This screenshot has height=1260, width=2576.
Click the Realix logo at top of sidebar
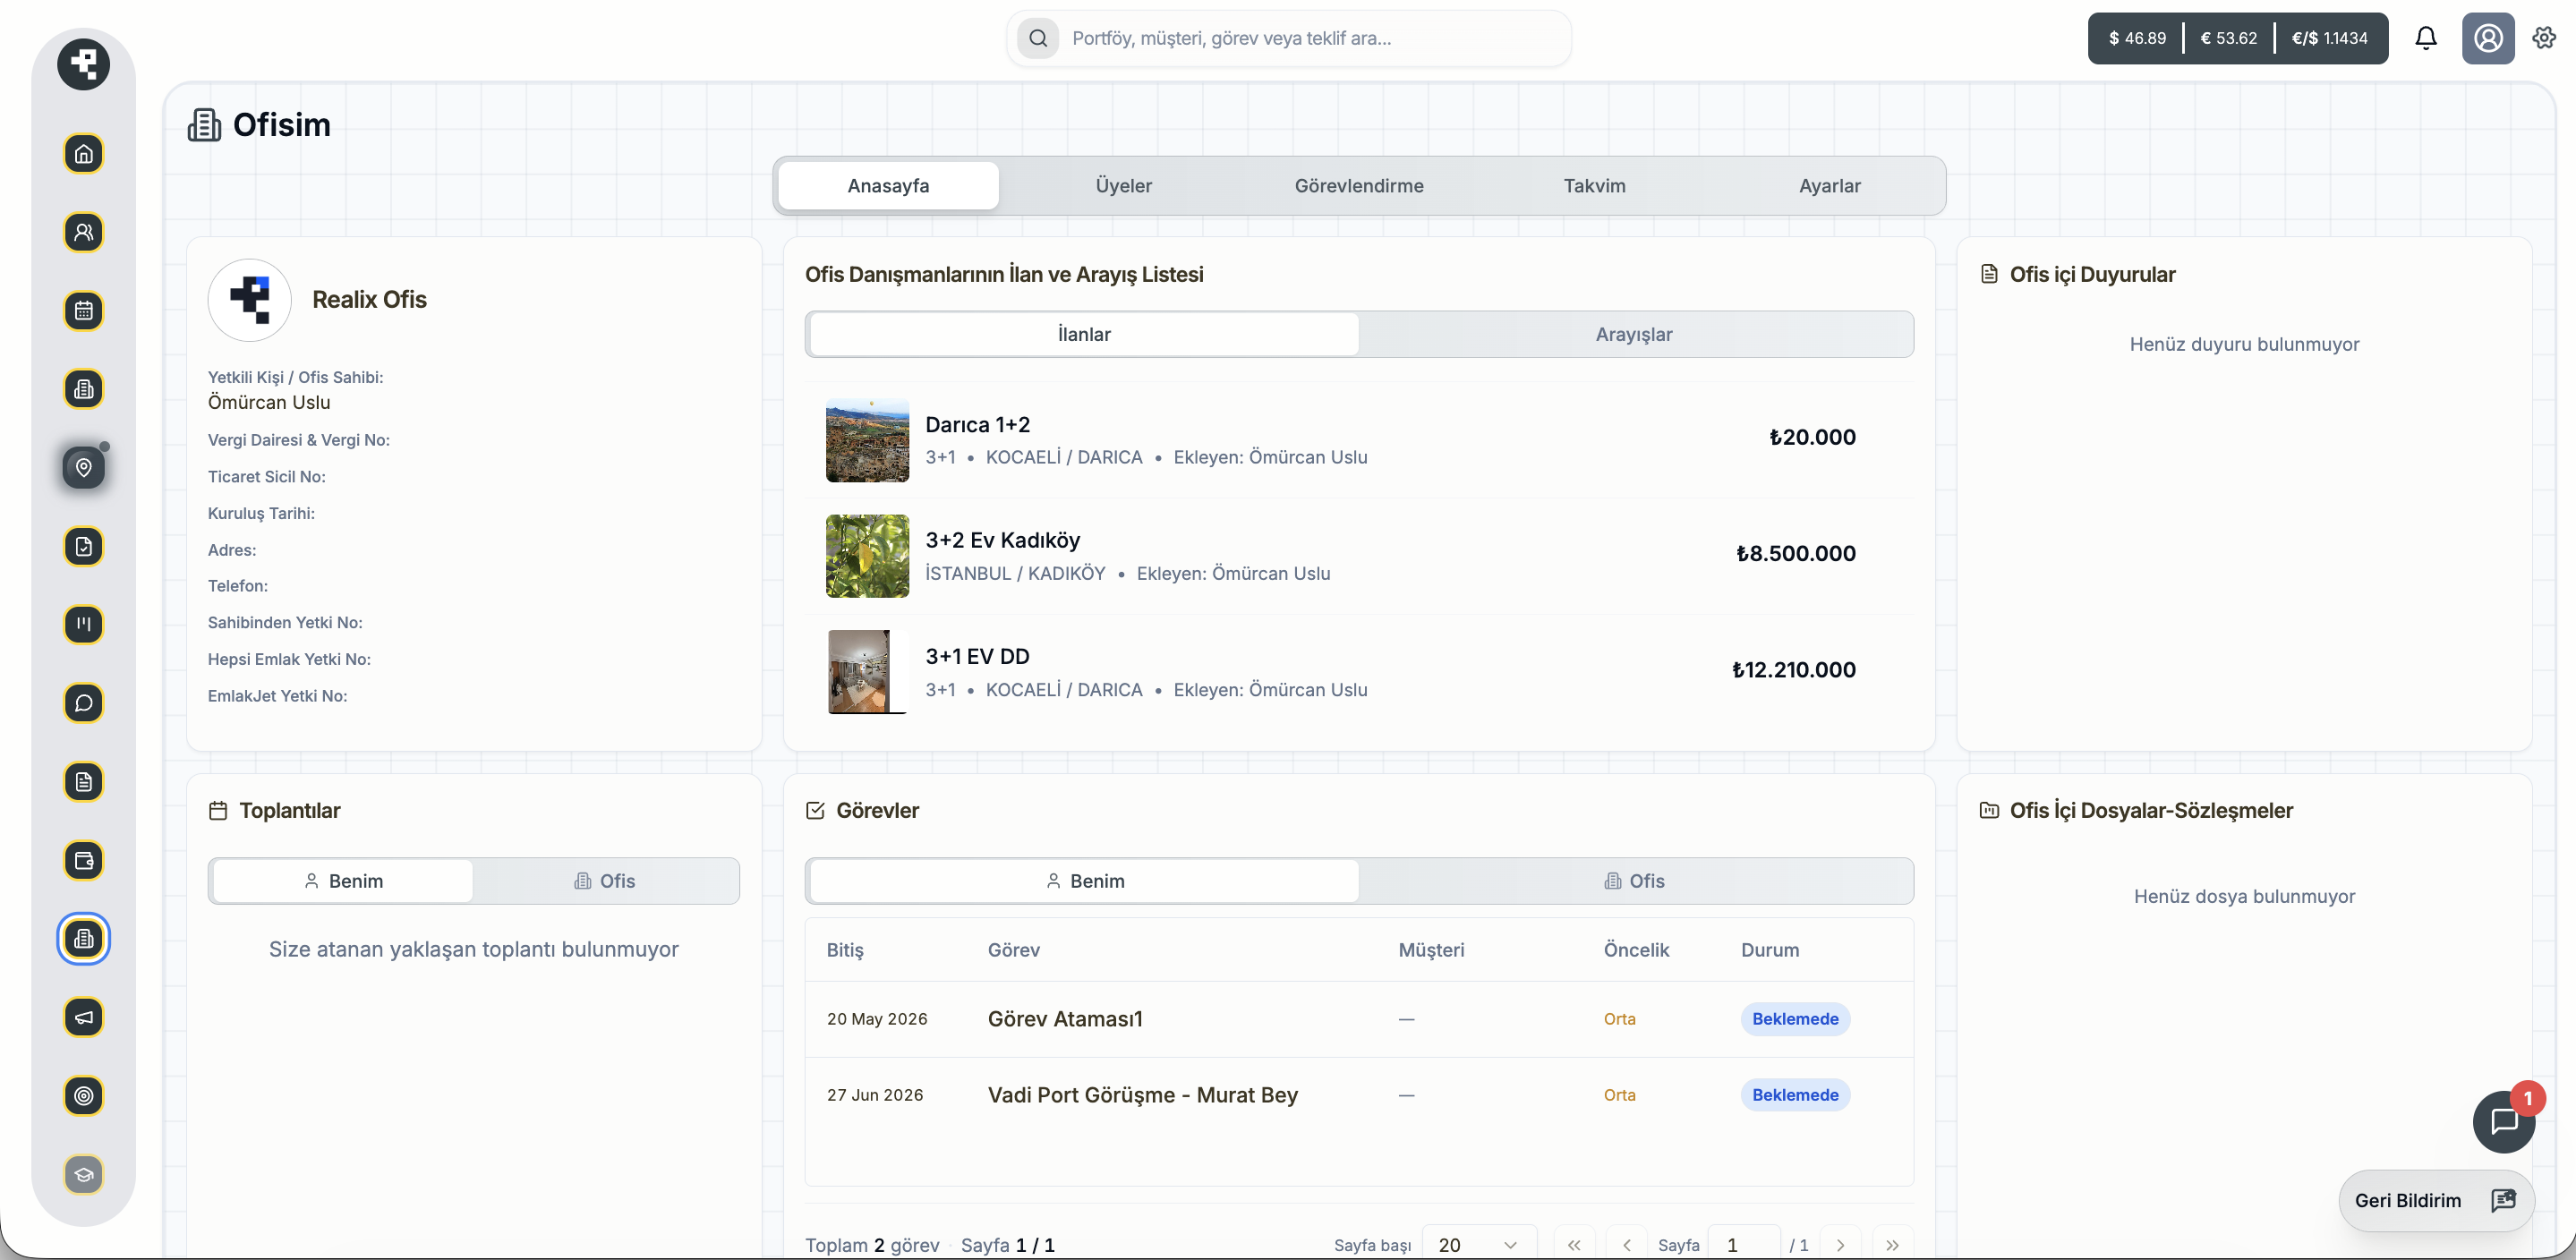click(83, 65)
